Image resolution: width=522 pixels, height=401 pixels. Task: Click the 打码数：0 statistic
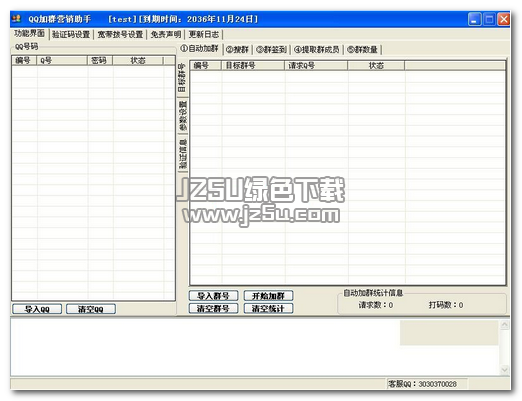click(x=446, y=305)
